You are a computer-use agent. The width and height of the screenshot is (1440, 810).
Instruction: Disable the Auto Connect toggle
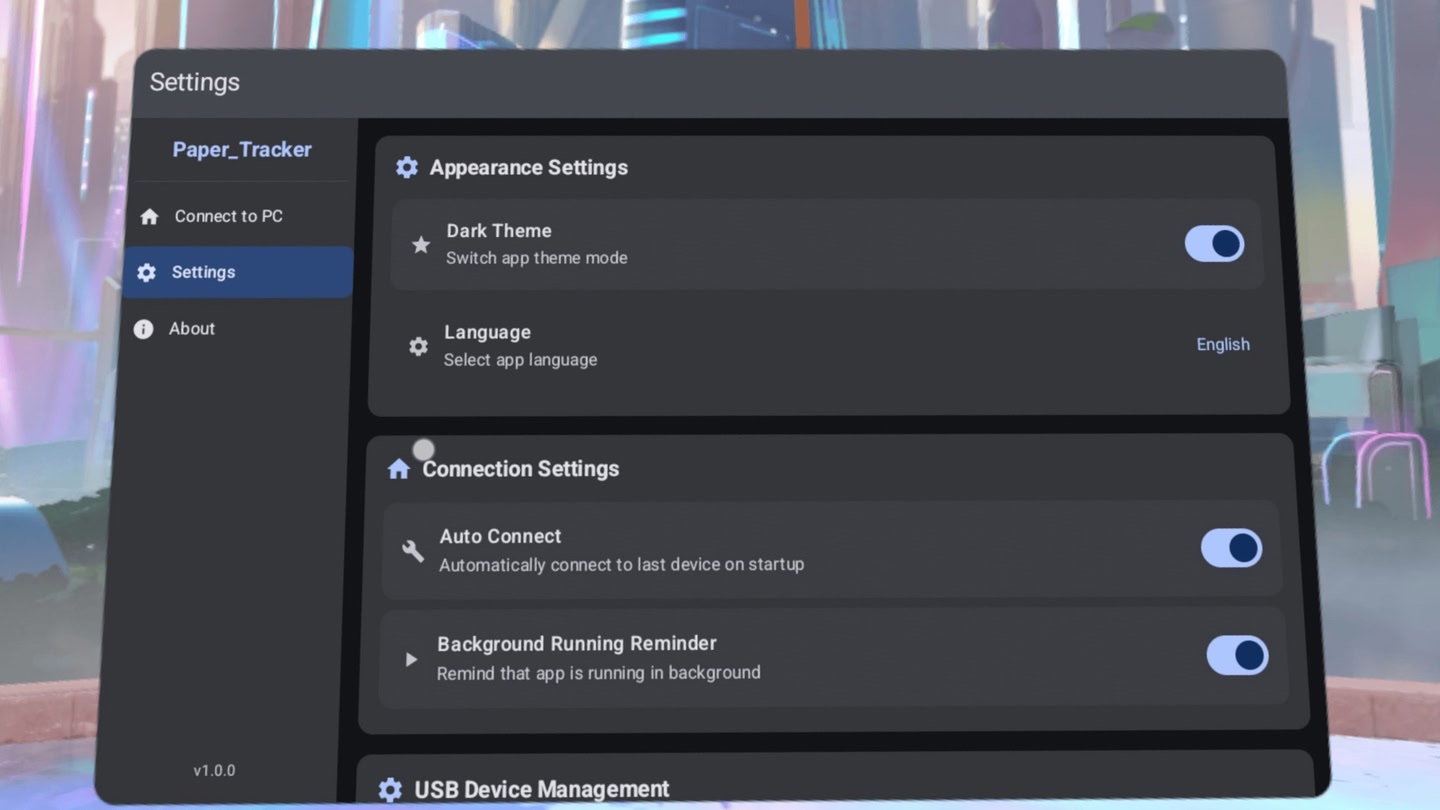[x=1231, y=548]
